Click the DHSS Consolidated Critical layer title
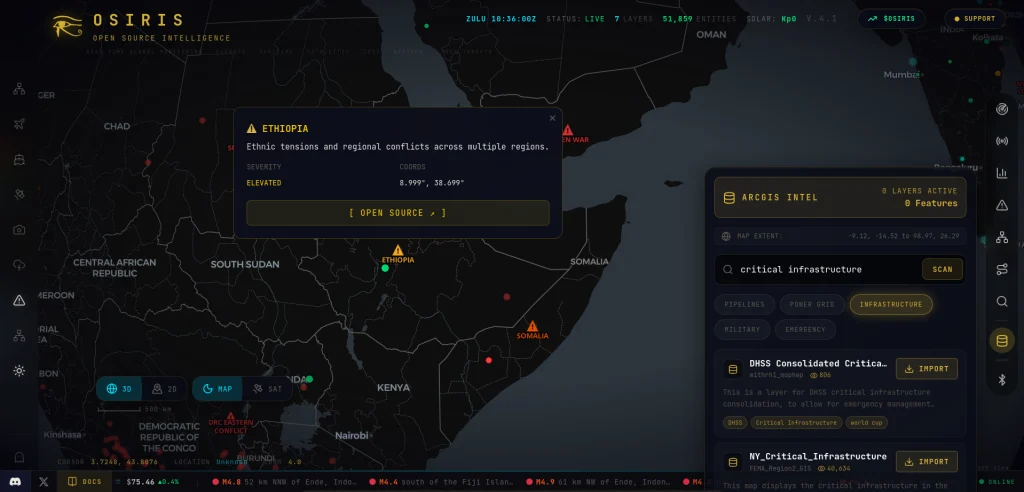 [818, 363]
